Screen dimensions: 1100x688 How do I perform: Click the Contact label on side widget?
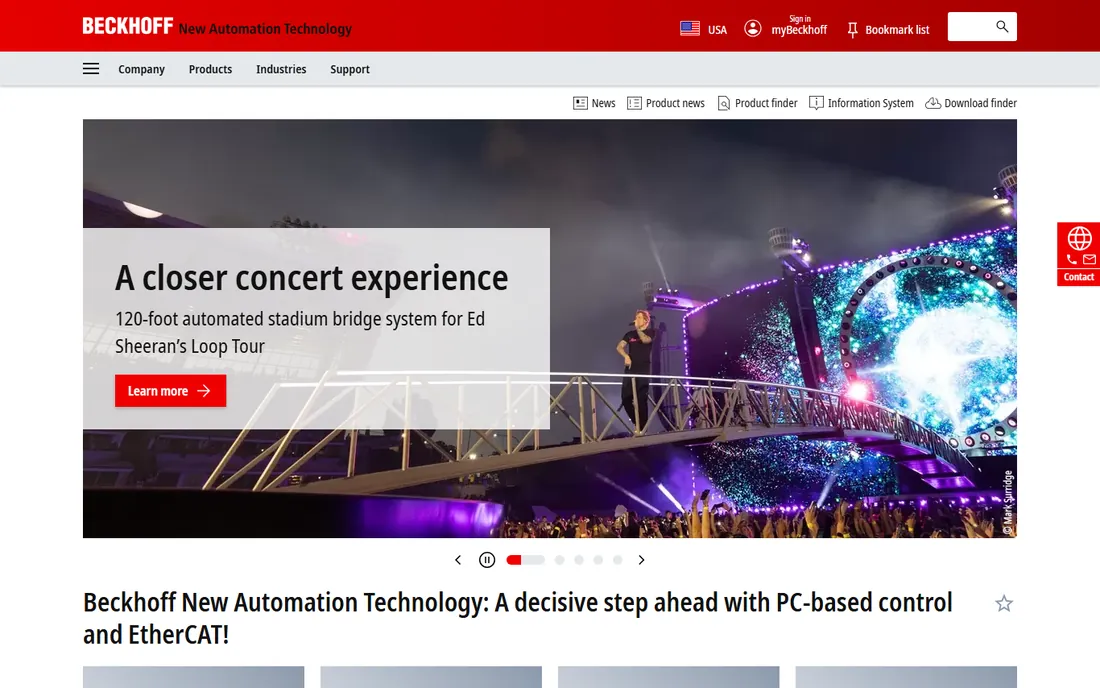pos(1078,277)
